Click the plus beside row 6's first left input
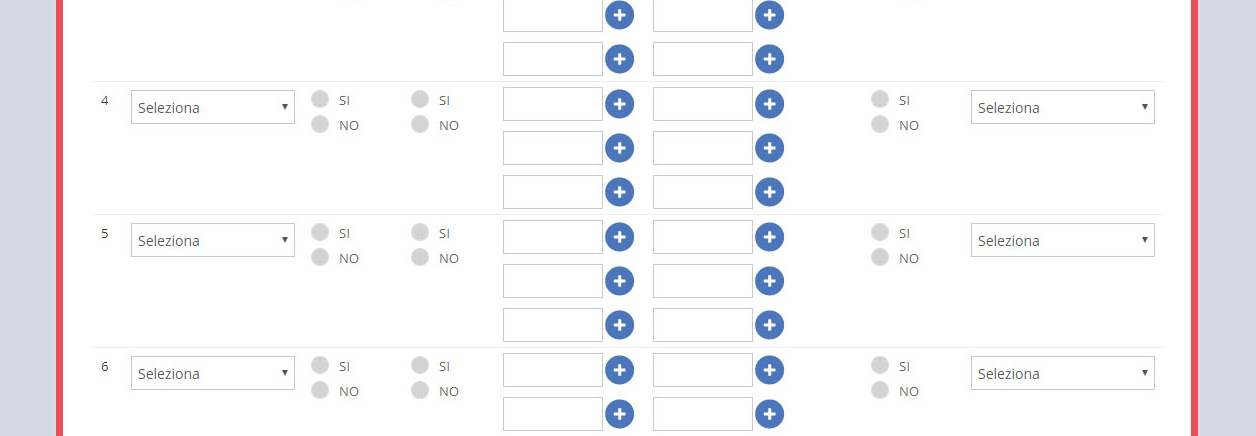Image resolution: width=1256 pixels, height=436 pixels. (620, 370)
